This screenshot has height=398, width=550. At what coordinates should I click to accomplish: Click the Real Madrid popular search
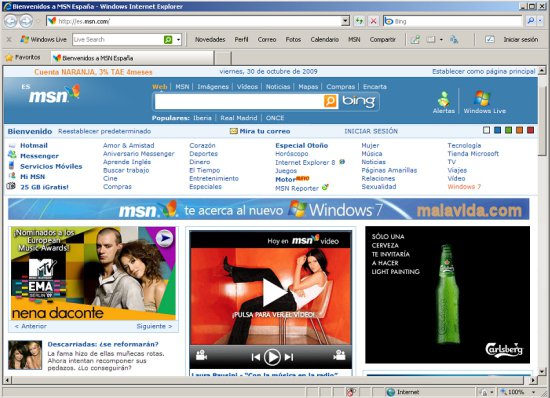click(x=239, y=118)
